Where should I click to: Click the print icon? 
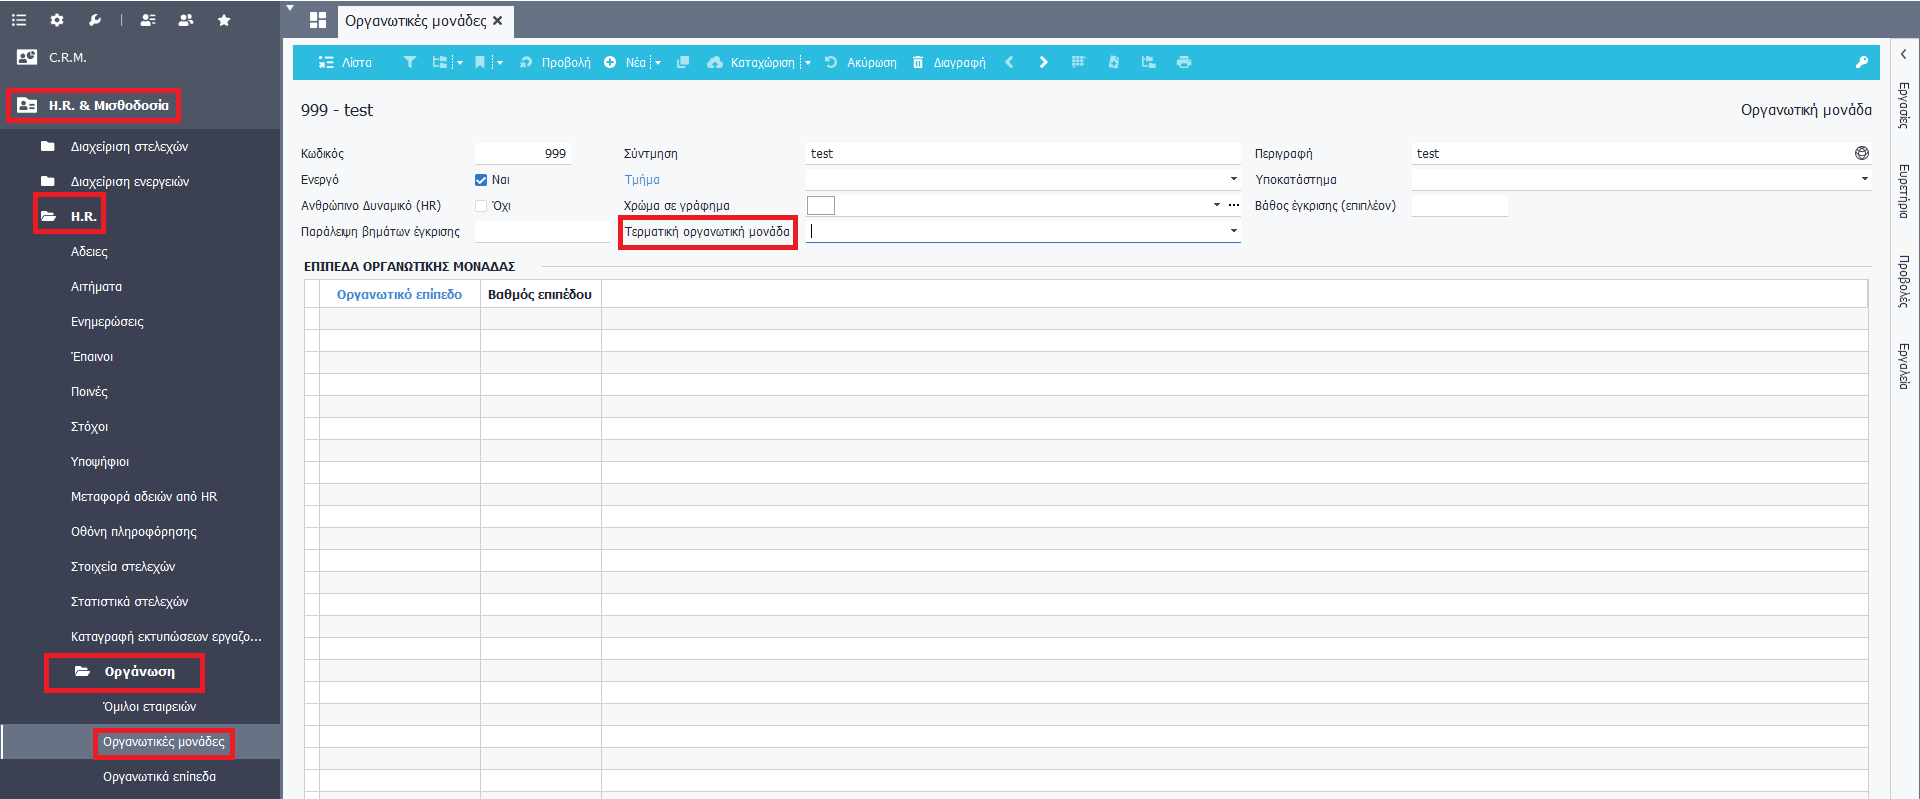[x=1184, y=62]
